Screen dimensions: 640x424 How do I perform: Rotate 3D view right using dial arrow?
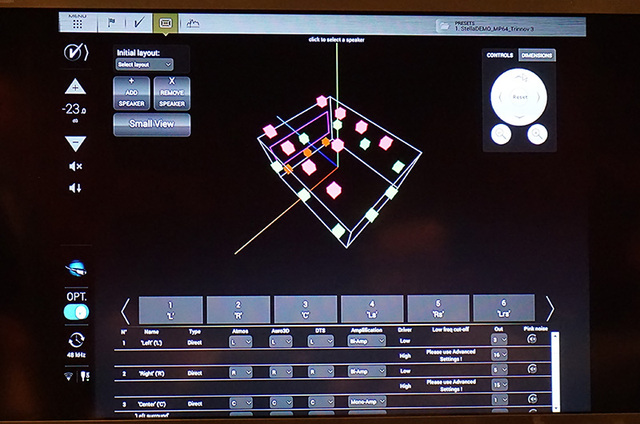click(x=538, y=98)
